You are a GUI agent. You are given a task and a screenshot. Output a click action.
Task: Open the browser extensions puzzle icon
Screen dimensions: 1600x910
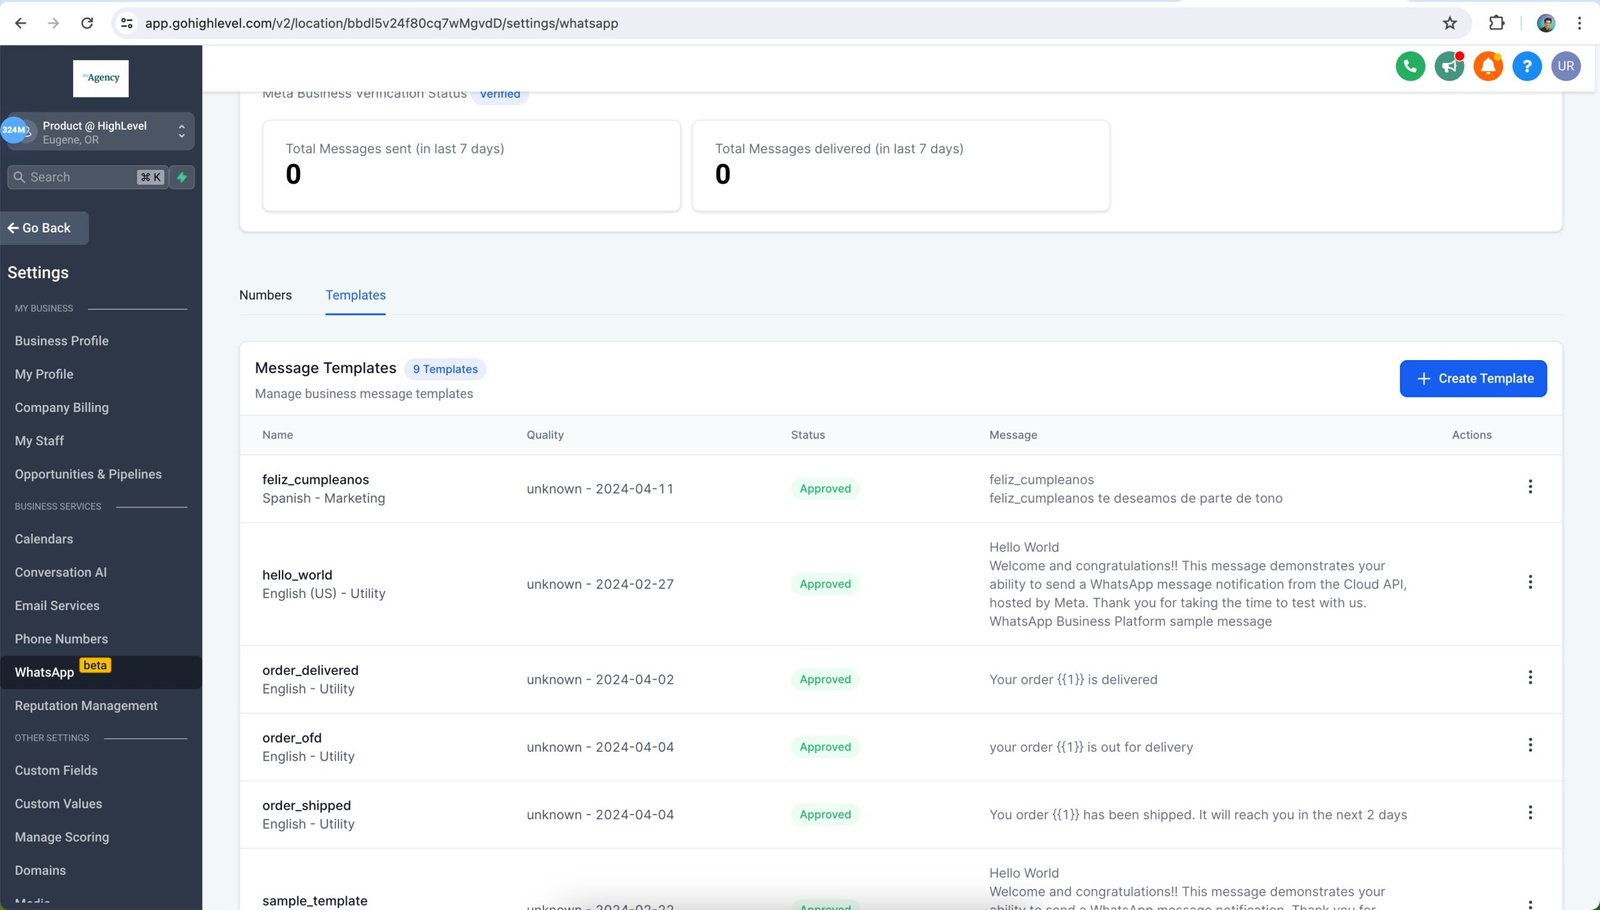click(1497, 23)
